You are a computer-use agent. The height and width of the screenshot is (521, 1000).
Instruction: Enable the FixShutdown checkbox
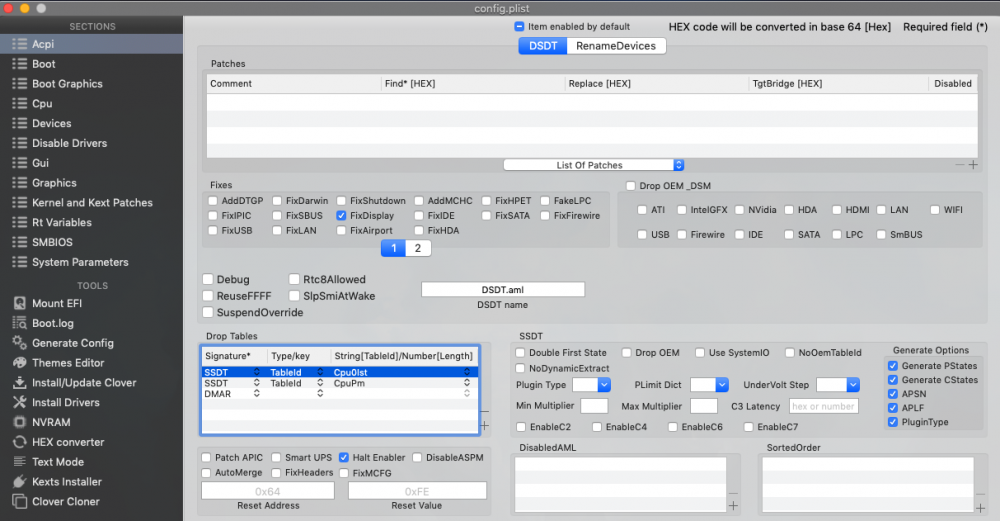click(x=341, y=201)
